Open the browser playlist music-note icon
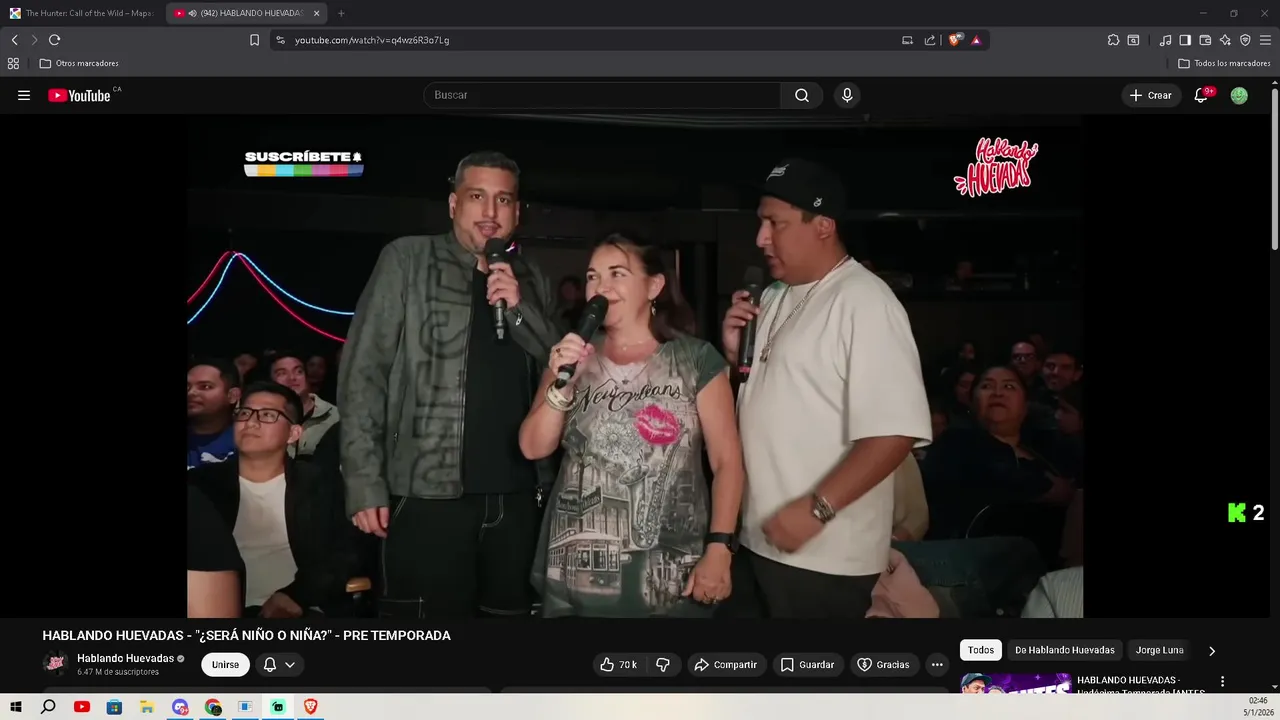The image size is (1280, 720). (x=1165, y=40)
